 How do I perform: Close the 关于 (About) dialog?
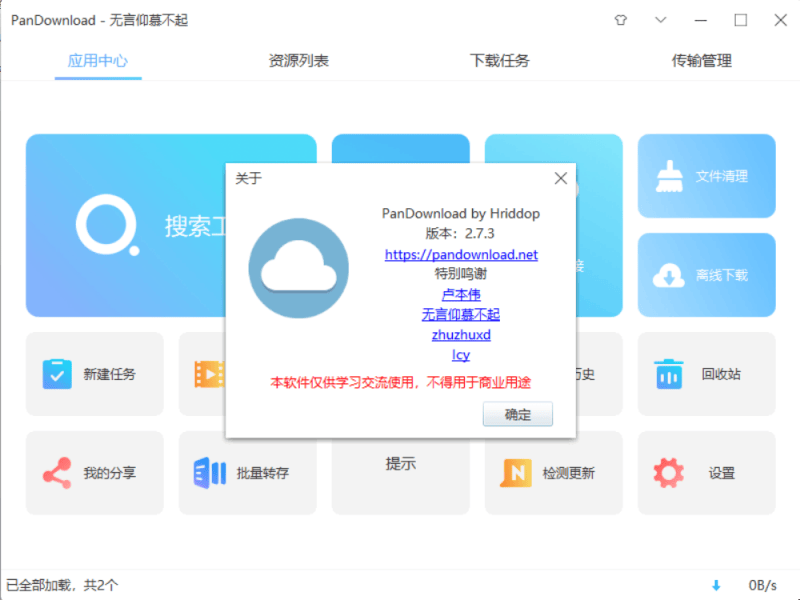tap(560, 178)
